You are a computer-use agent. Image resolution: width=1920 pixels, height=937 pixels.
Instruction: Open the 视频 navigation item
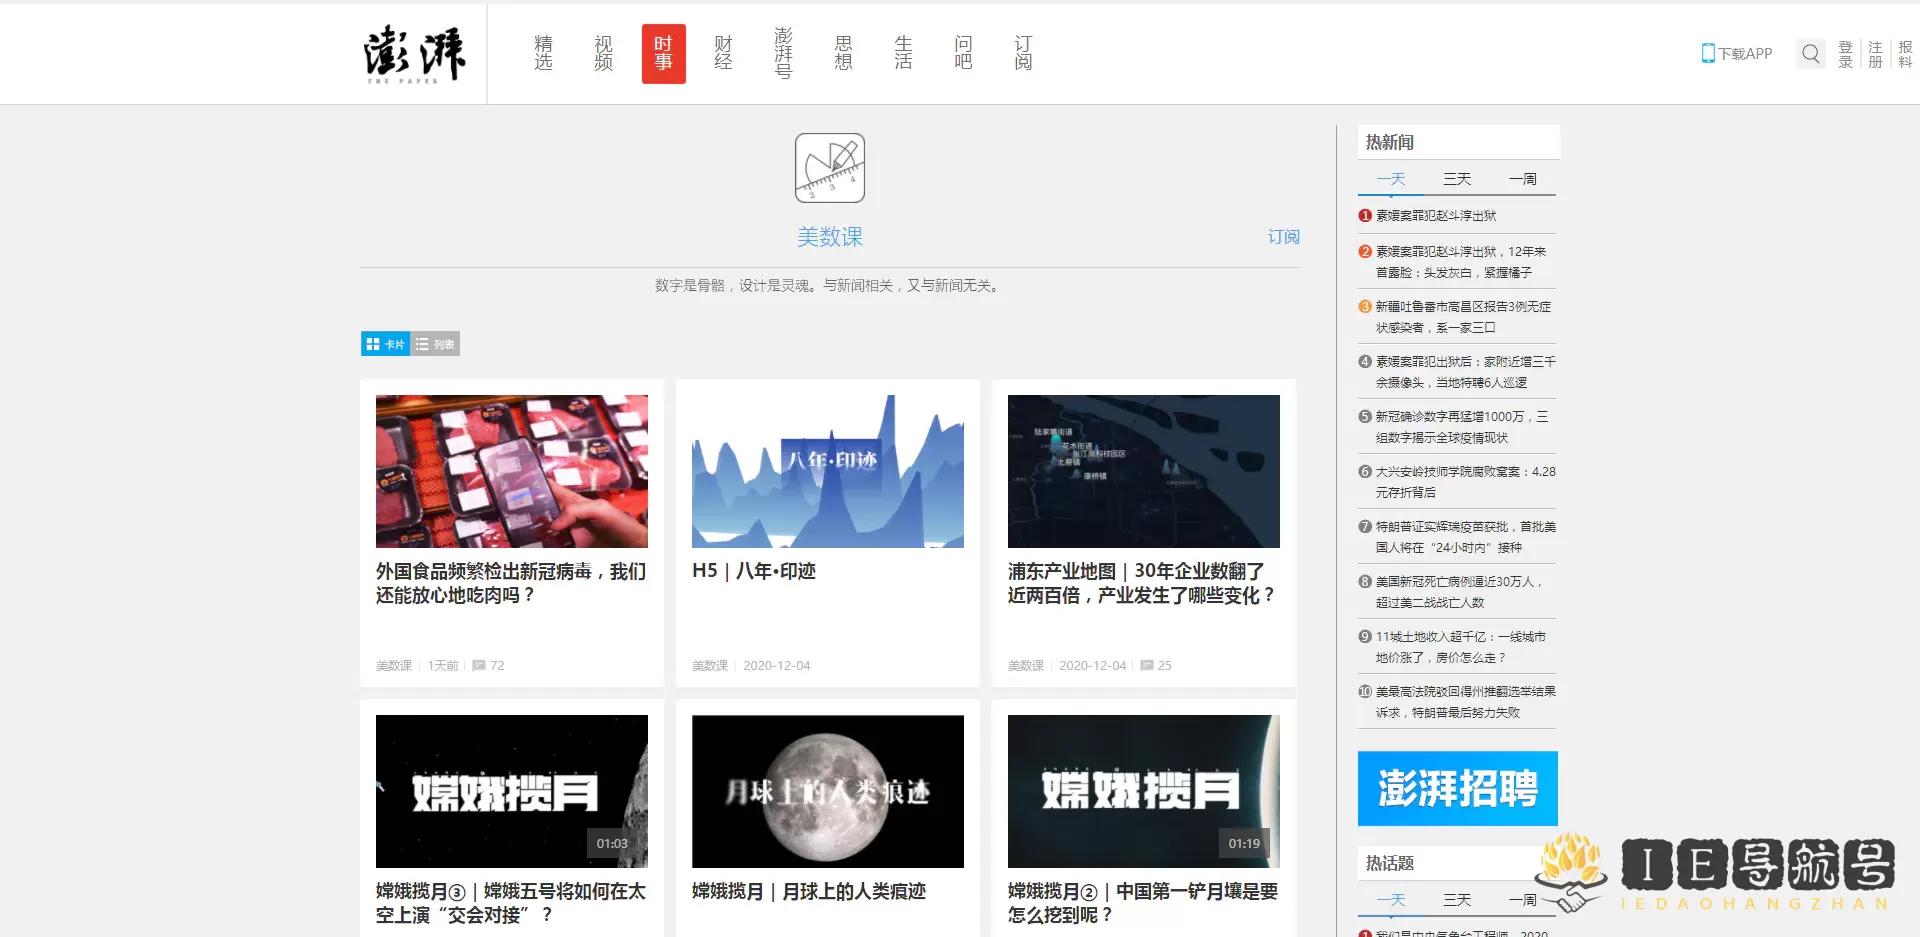[x=603, y=54]
